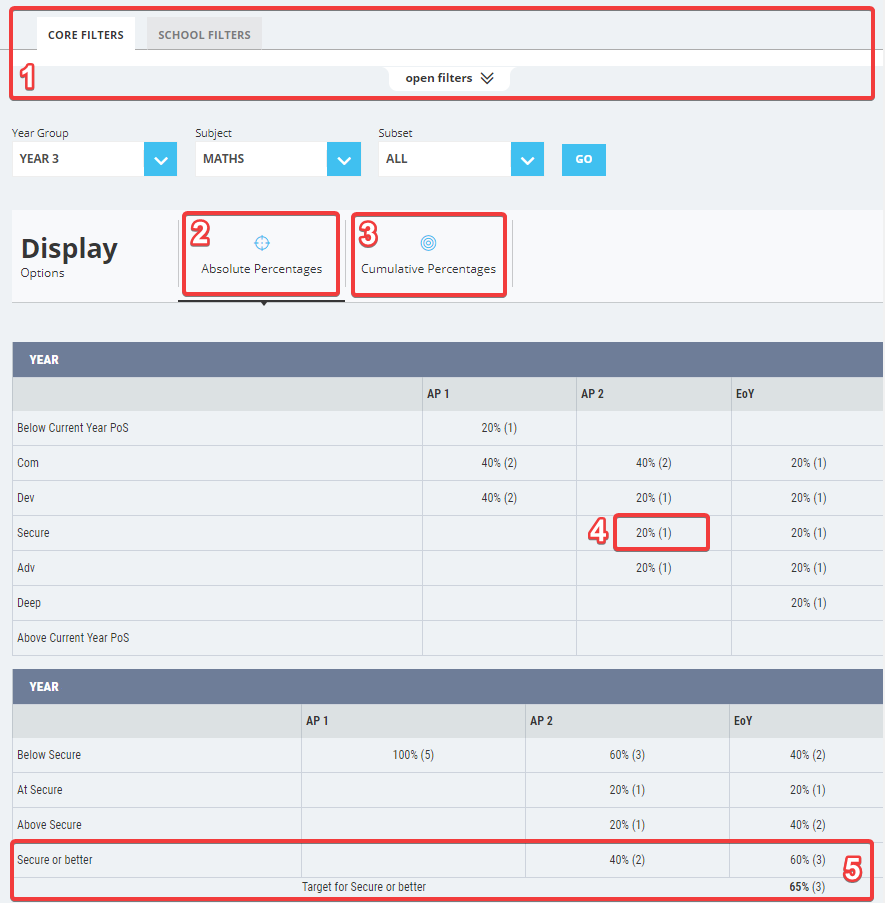The height and width of the screenshot is (903, 885).
Task: Click the Secure AP 2 cell 20% (1)
Action: coord(654,533)
